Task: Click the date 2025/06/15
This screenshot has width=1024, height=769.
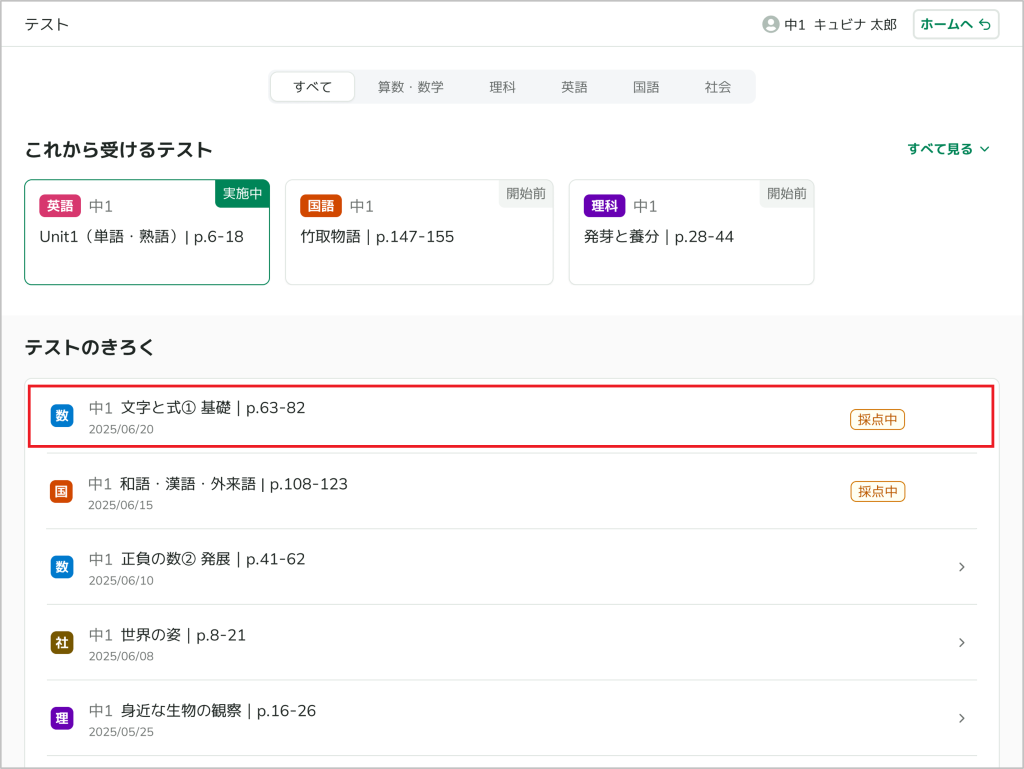Action: tap(120, 505)
